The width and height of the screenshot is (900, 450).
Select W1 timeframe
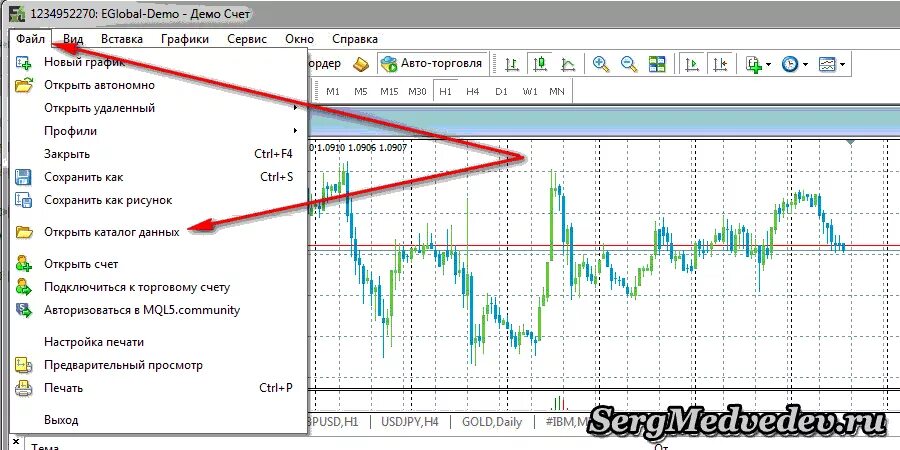pyautogui.click(x=530, y=91)
